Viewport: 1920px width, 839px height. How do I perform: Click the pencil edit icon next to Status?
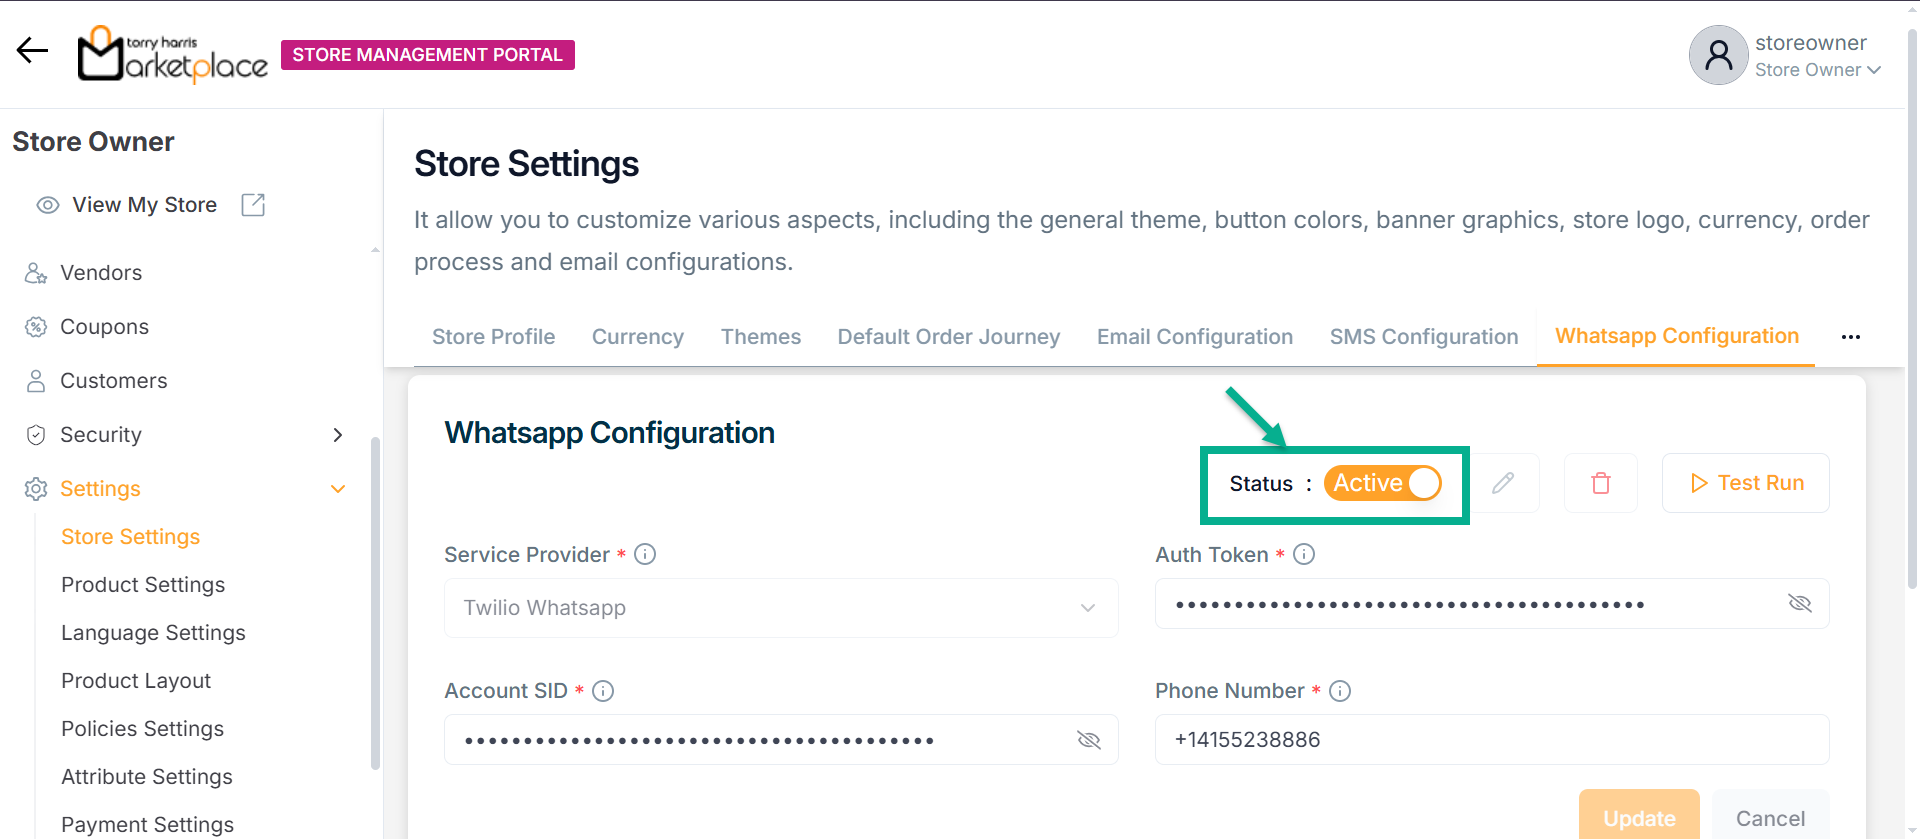[x=1502, y=483]
